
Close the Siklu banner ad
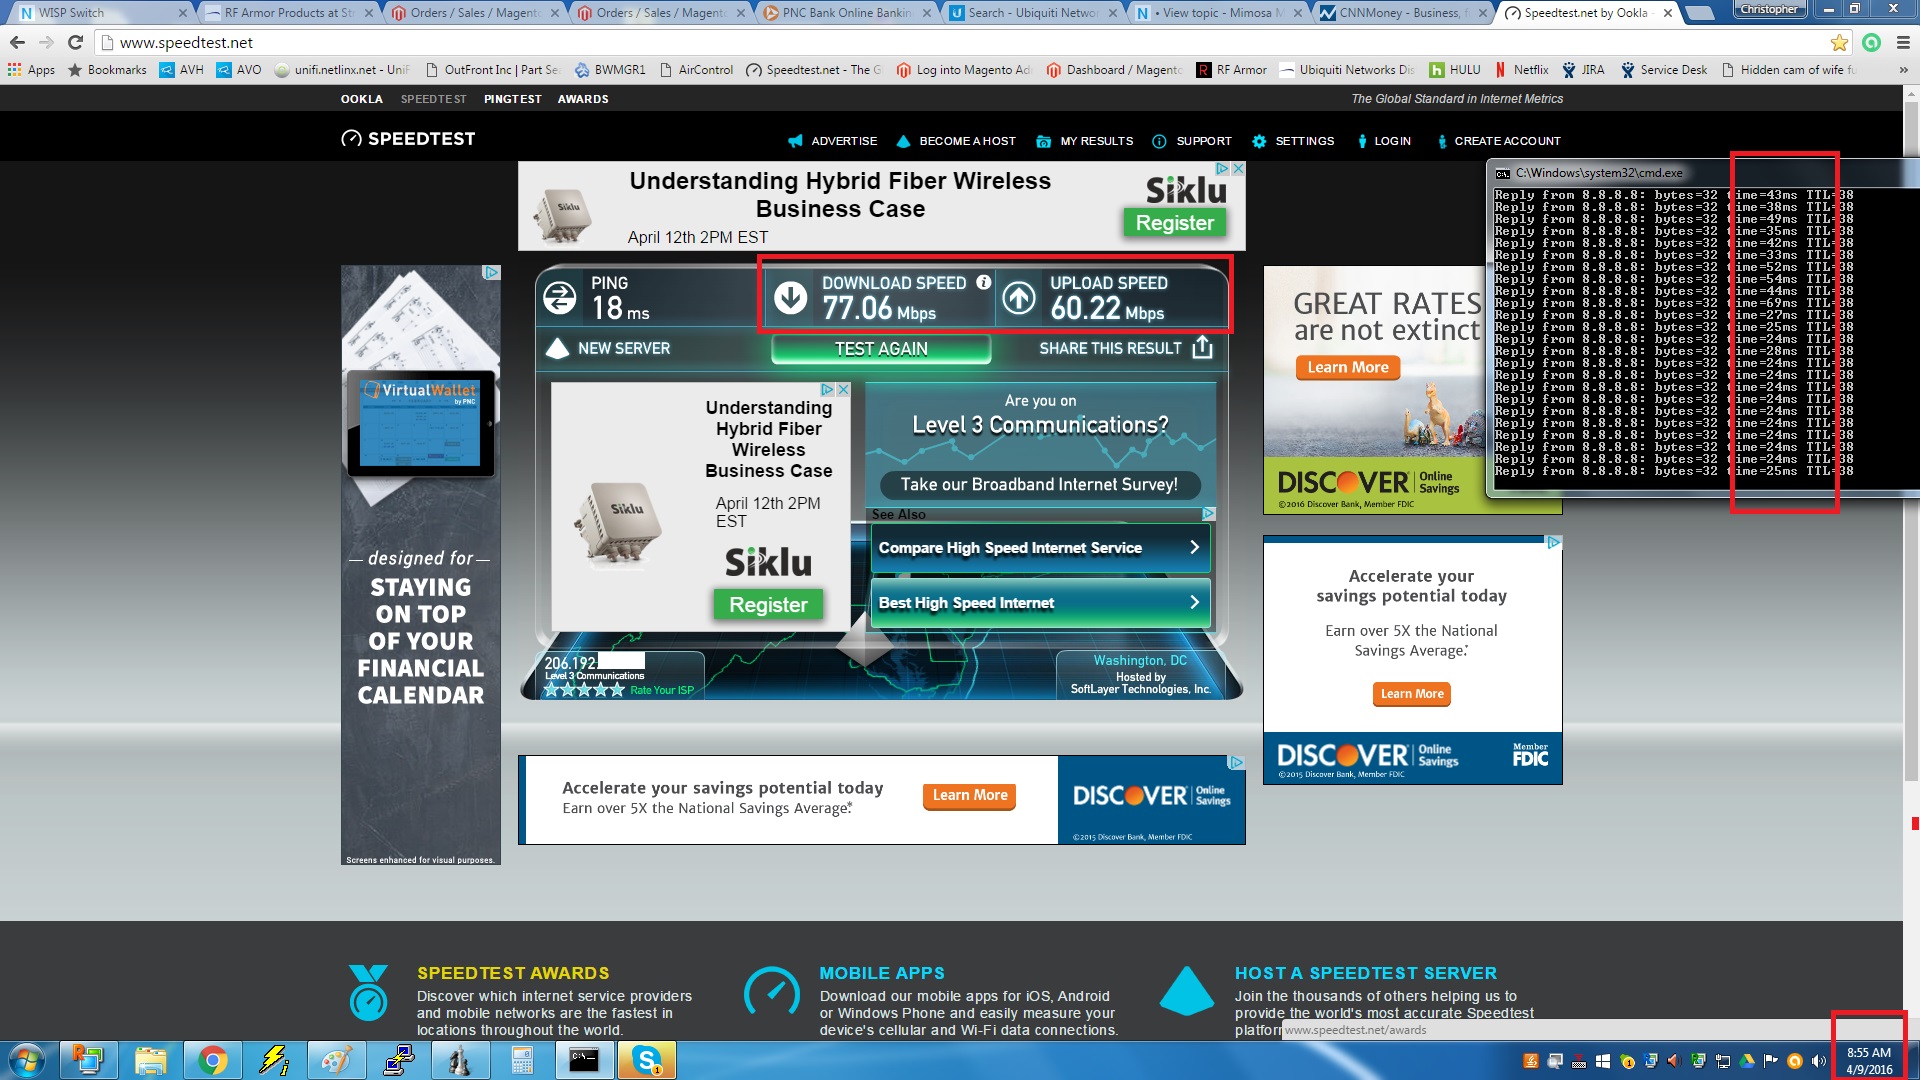point(1238,169)
